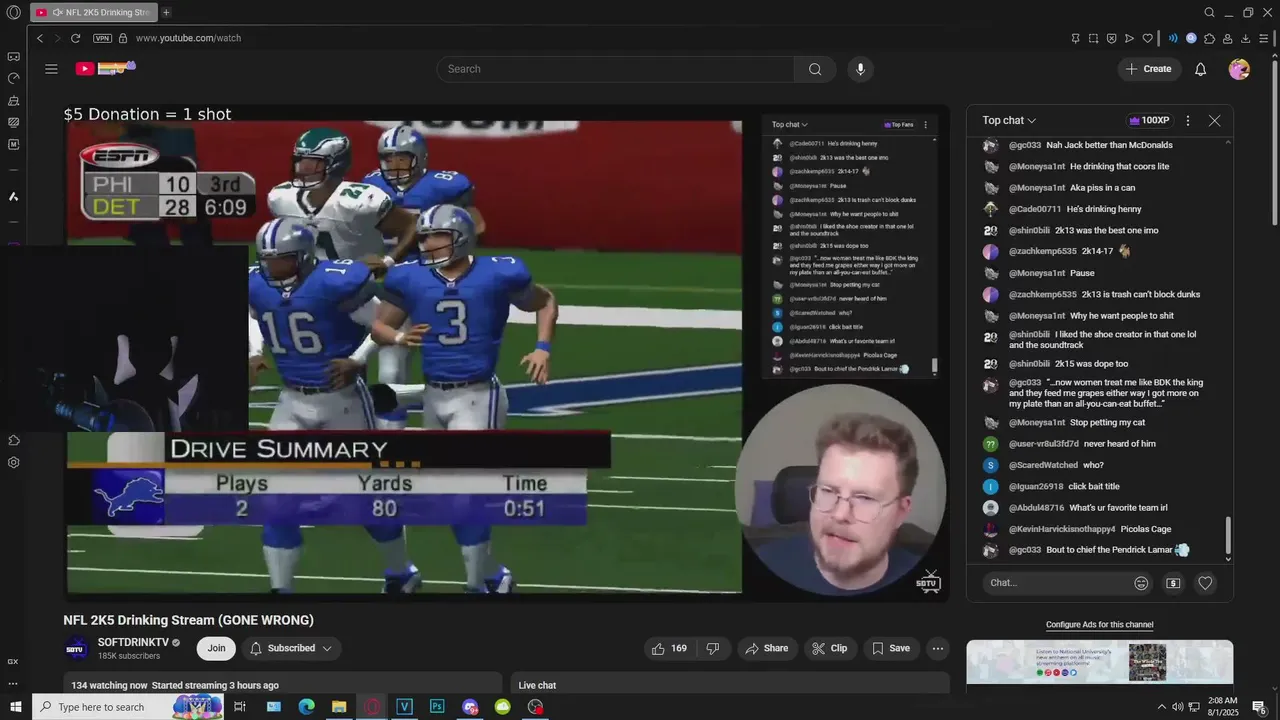
Task: Click the live stream video player
Action: click(506, 351)
